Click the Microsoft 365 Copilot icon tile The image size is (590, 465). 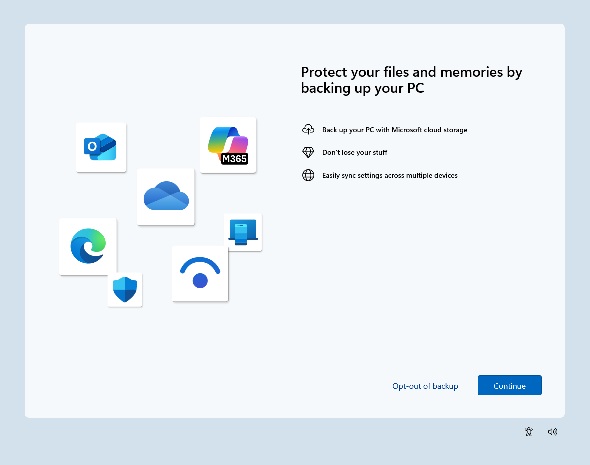click(228, 145)
